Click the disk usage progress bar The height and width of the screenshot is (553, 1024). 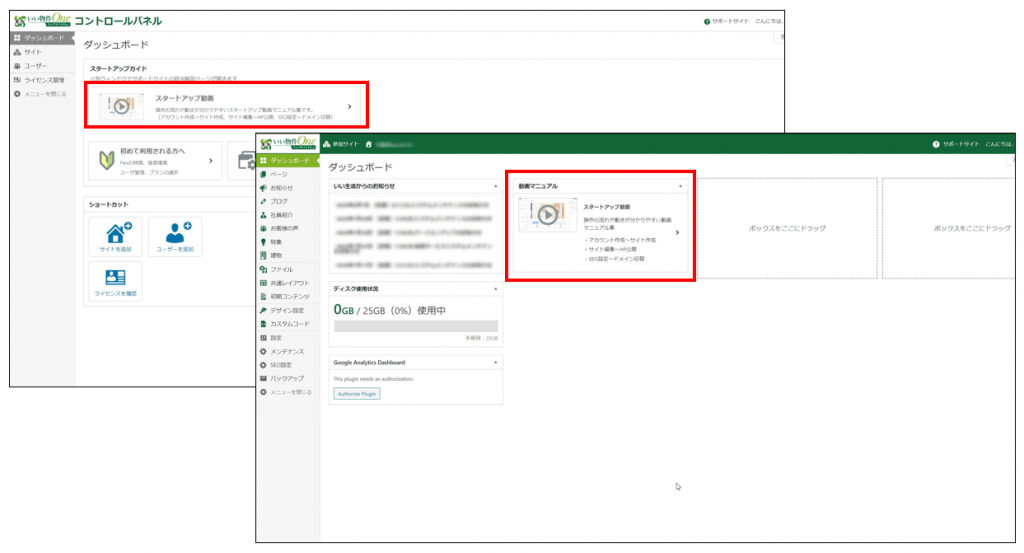[x=415, y=326]
